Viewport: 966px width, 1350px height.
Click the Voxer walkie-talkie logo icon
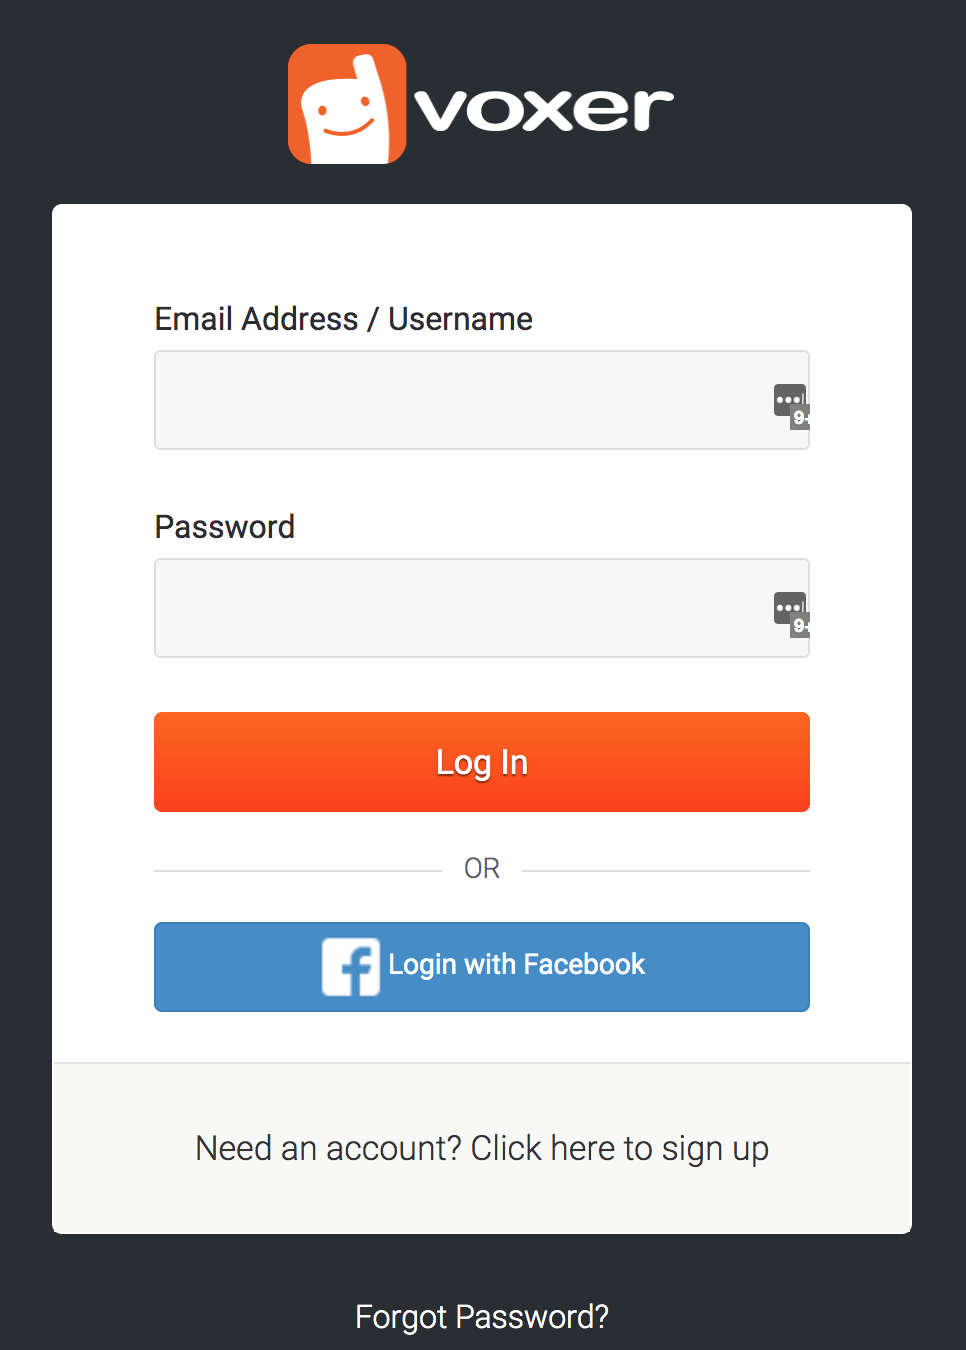click(x=347, y=104)
